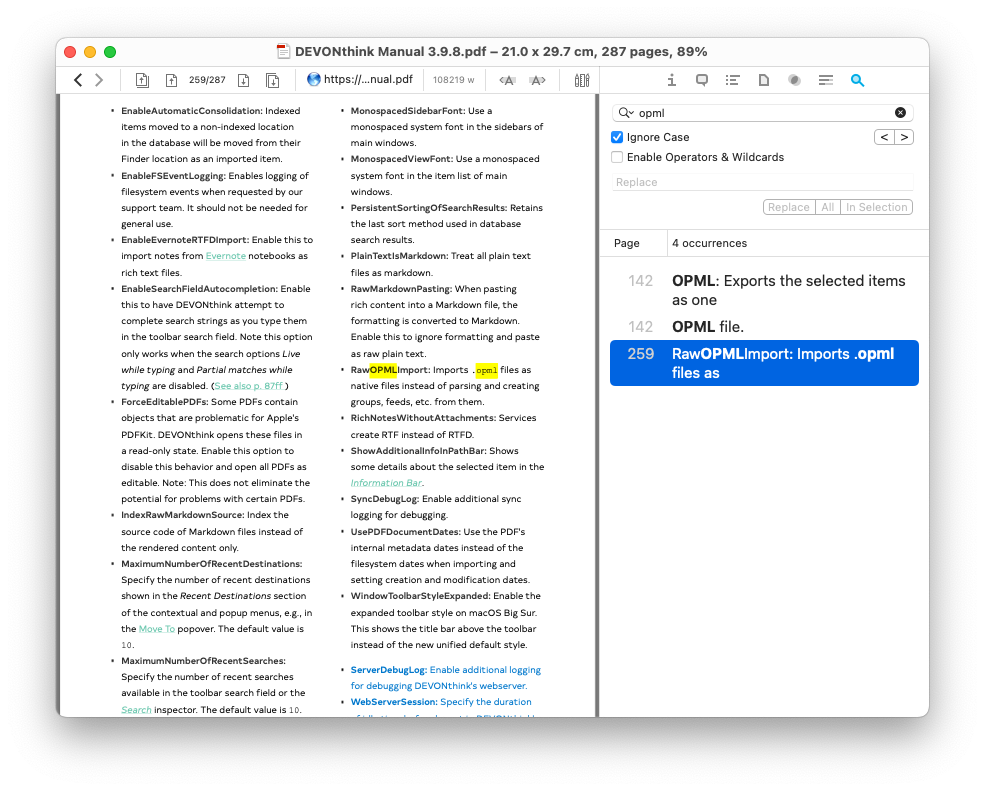Close the DEVONthink Manual window

pos(70,52)
